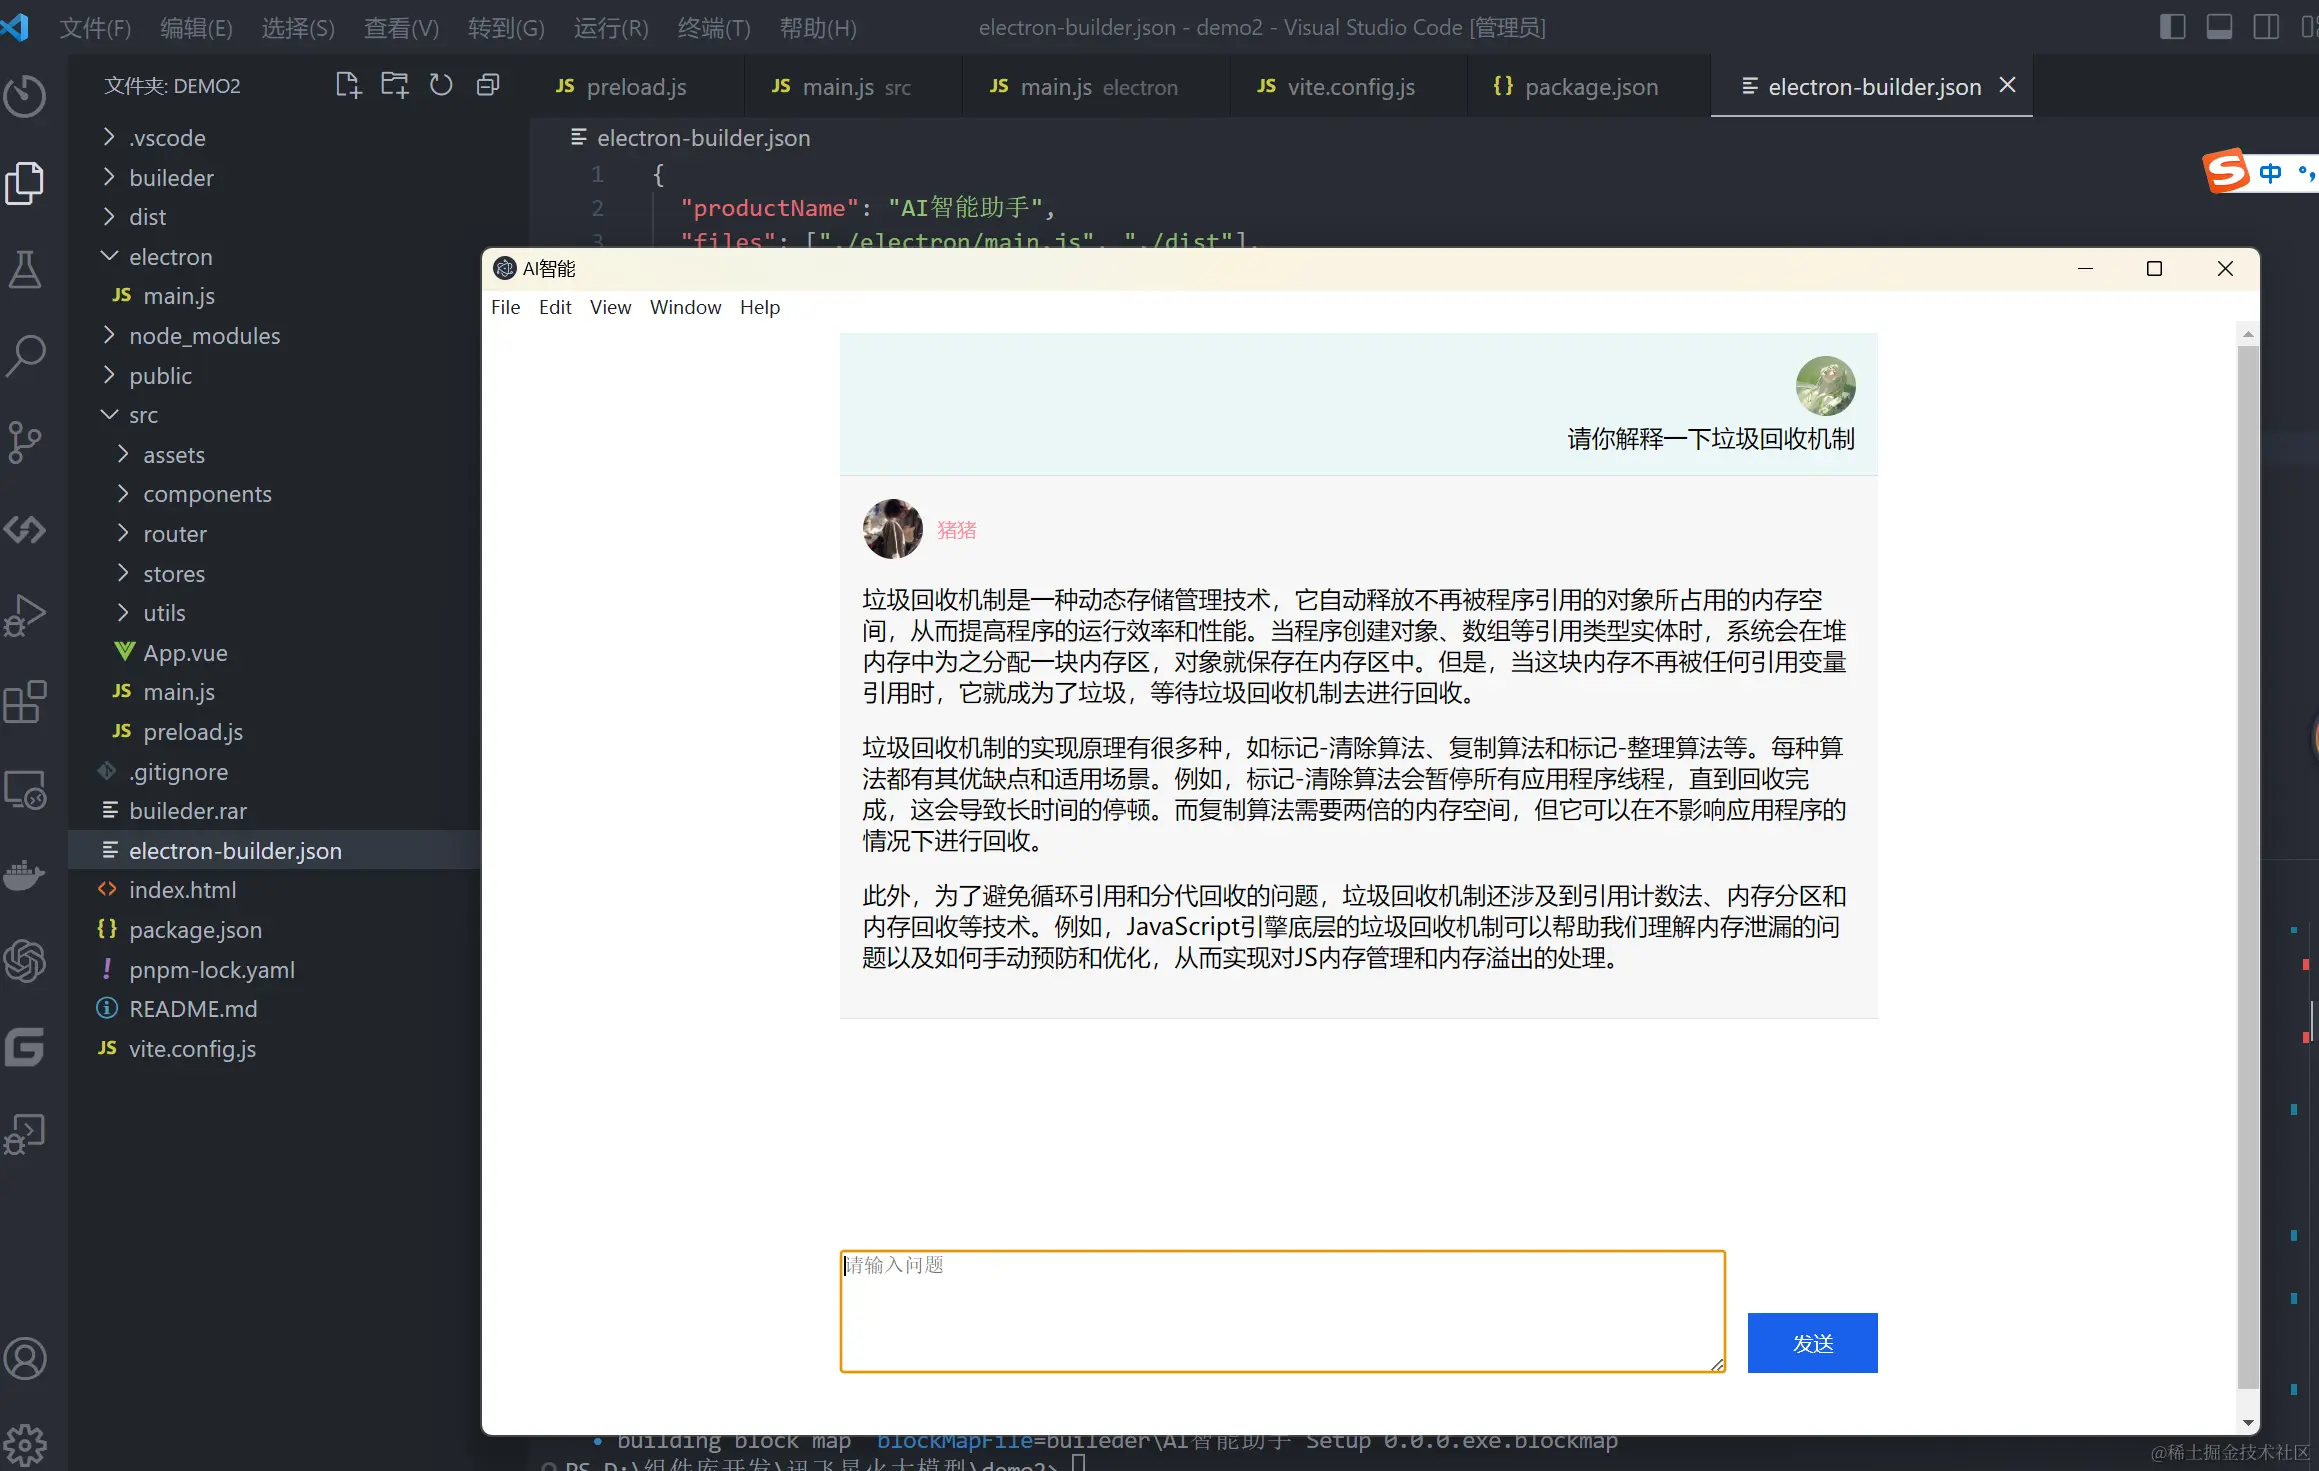Click the 发送 send button

pyautogui.click(x=1812, y=1343)
